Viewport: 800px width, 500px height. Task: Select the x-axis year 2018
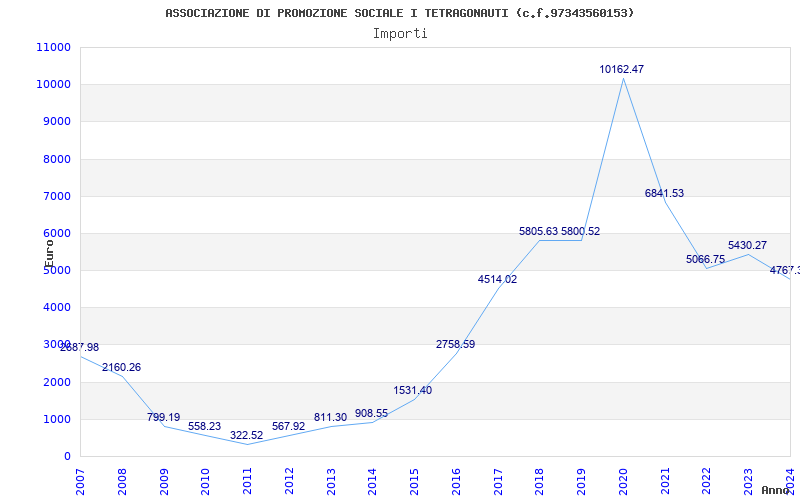pos(540,482)
